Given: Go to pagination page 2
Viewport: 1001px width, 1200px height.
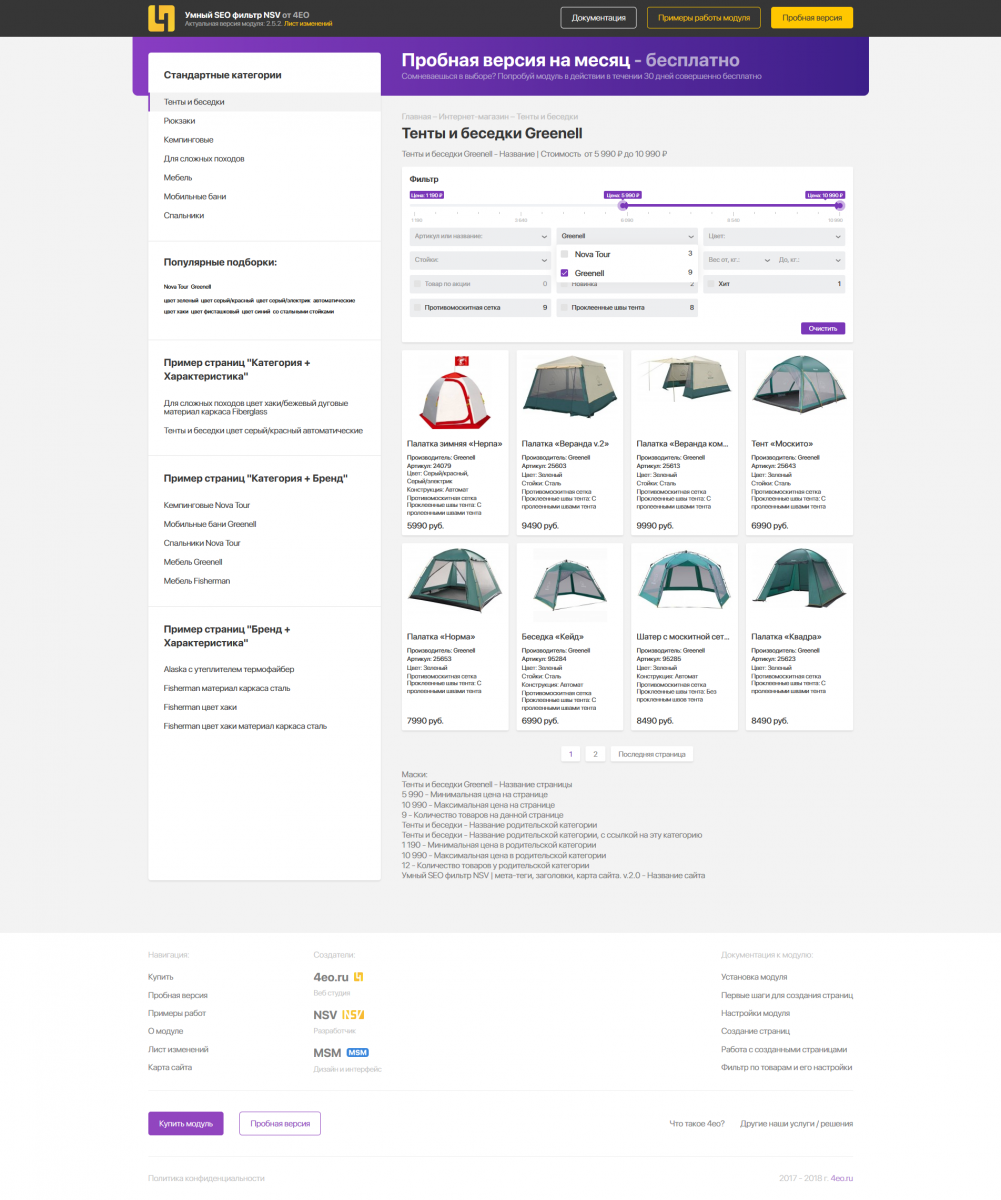Looking at the screenshot, I should (595, 754).
